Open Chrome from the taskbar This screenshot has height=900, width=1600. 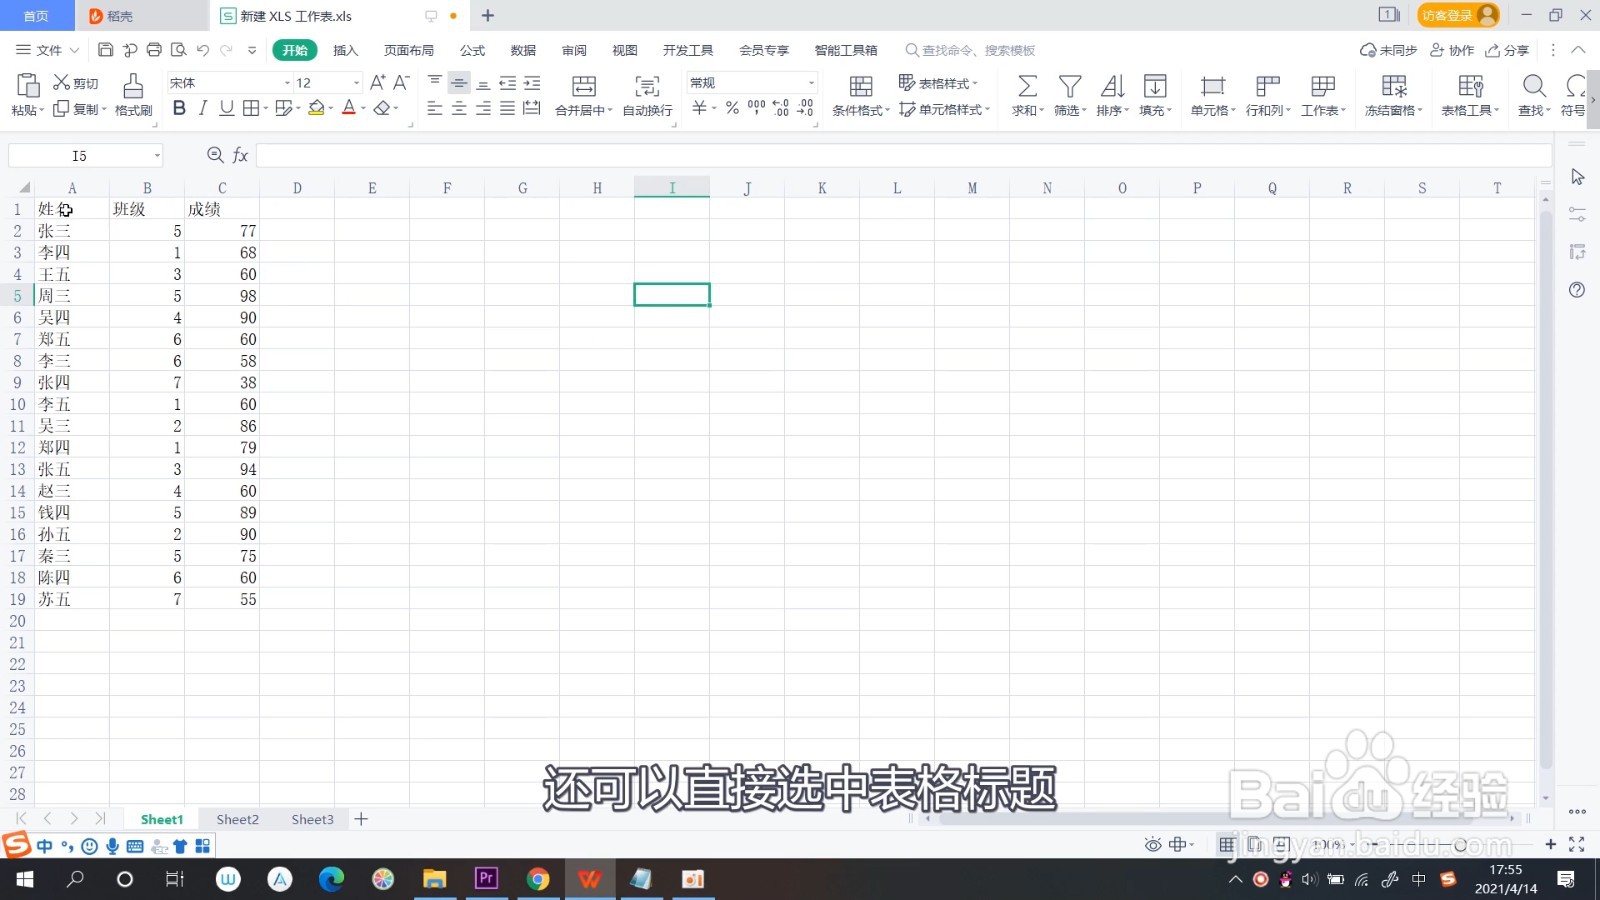[x=538, y=879]
